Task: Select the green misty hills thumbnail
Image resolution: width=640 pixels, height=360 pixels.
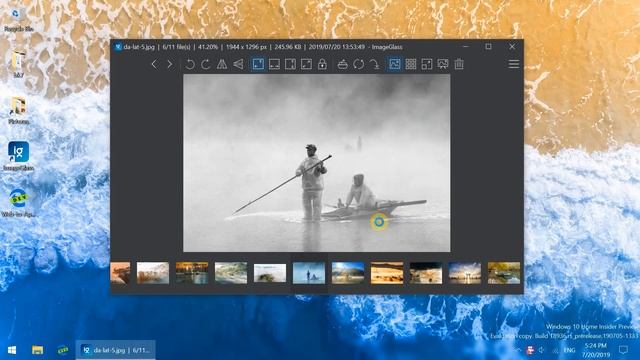Action: pyautogui.click(x=231, y=273)
